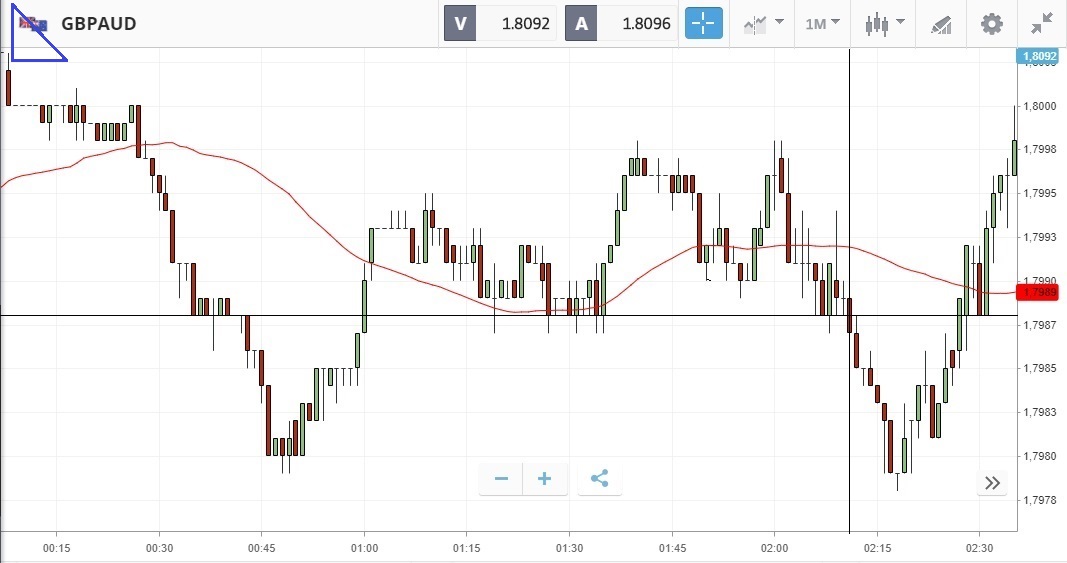Click the GBPAUD flag icon

point(33,25)
